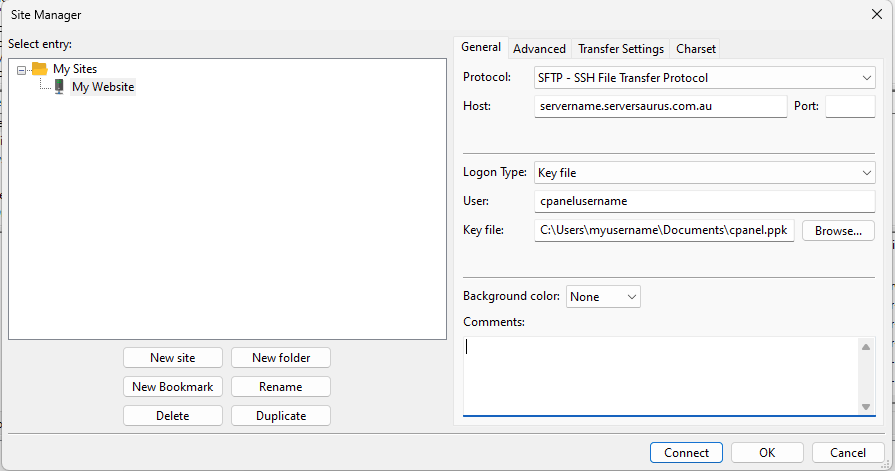Click the My Website server icon
Viewport: 895px width, 471px height.
click(59, 87)
